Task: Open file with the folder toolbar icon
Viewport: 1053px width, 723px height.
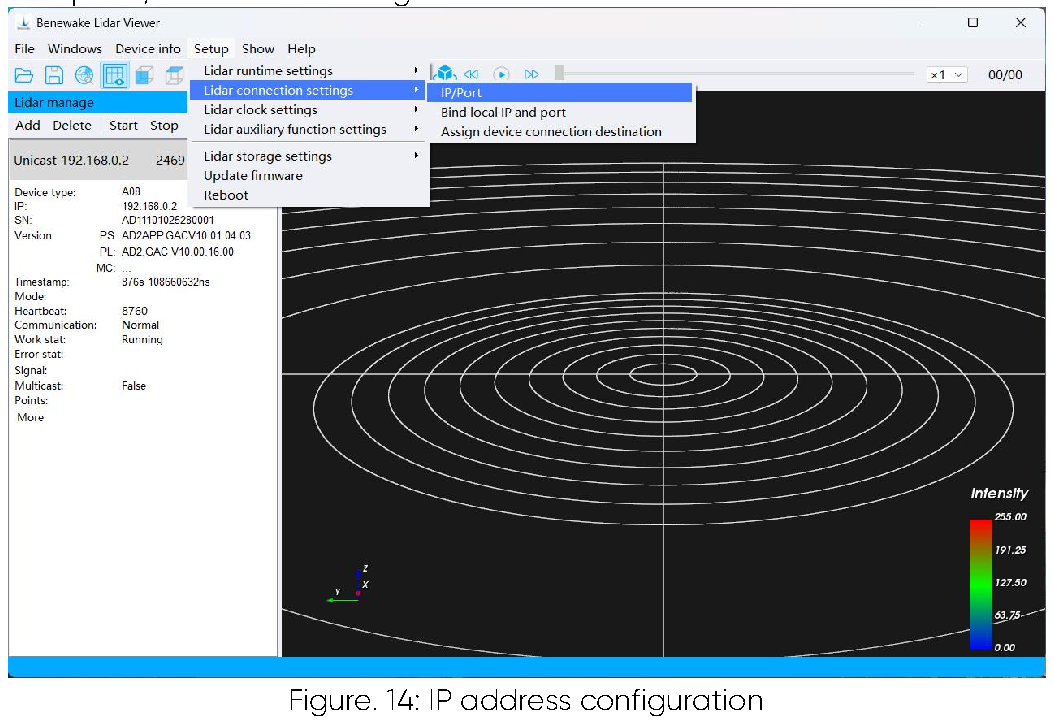Action: tap(24, 75)
